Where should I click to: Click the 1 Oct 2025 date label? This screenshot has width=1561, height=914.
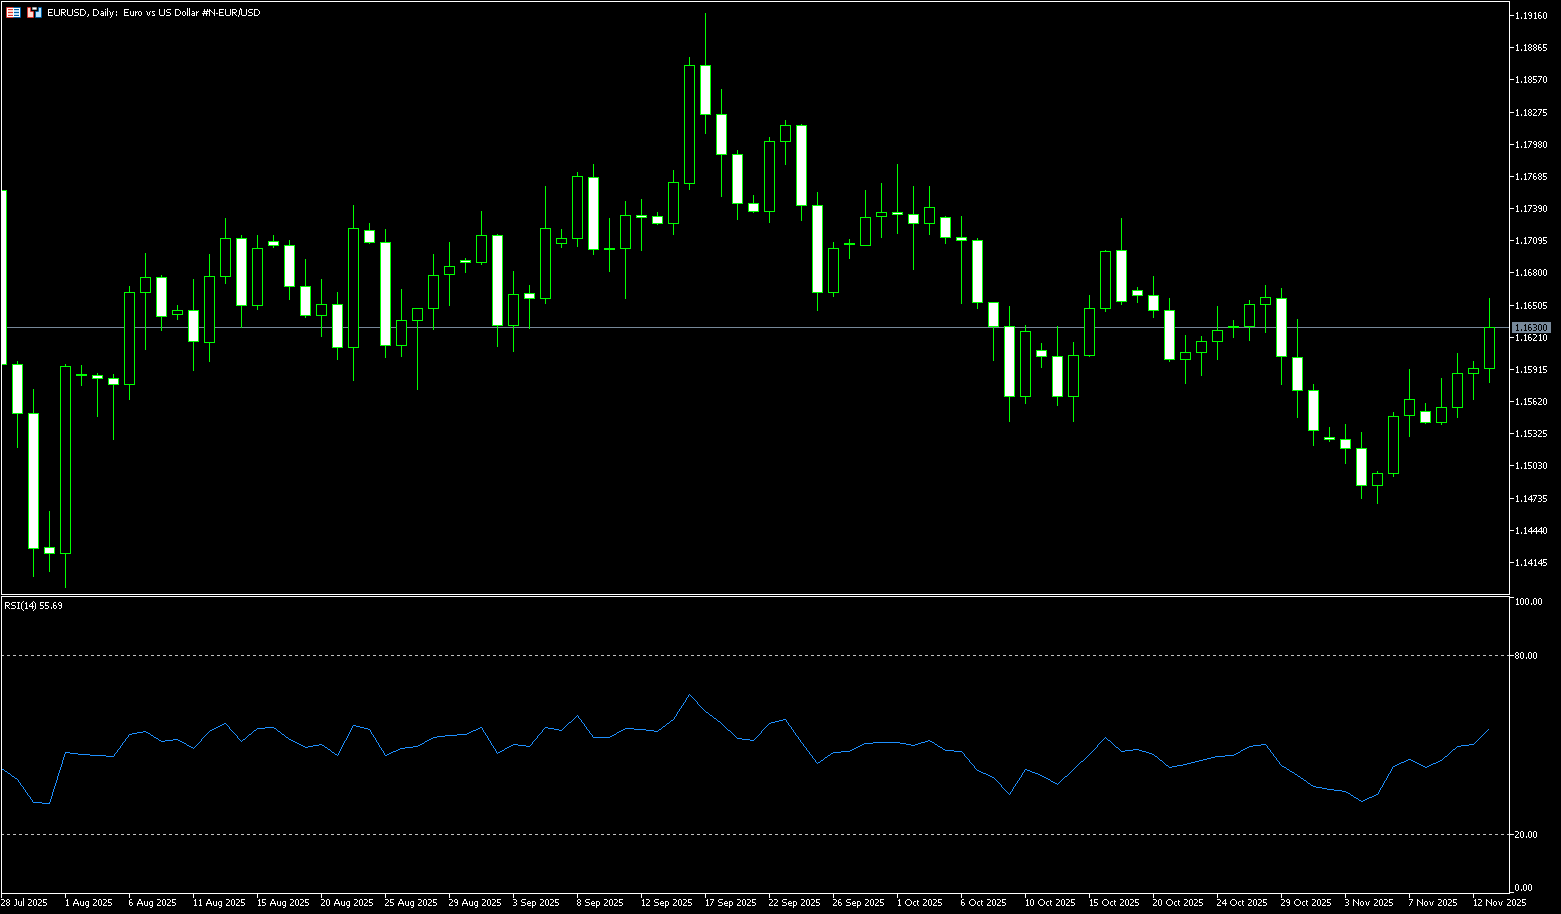pyautogui.click(x=920, y=902)
